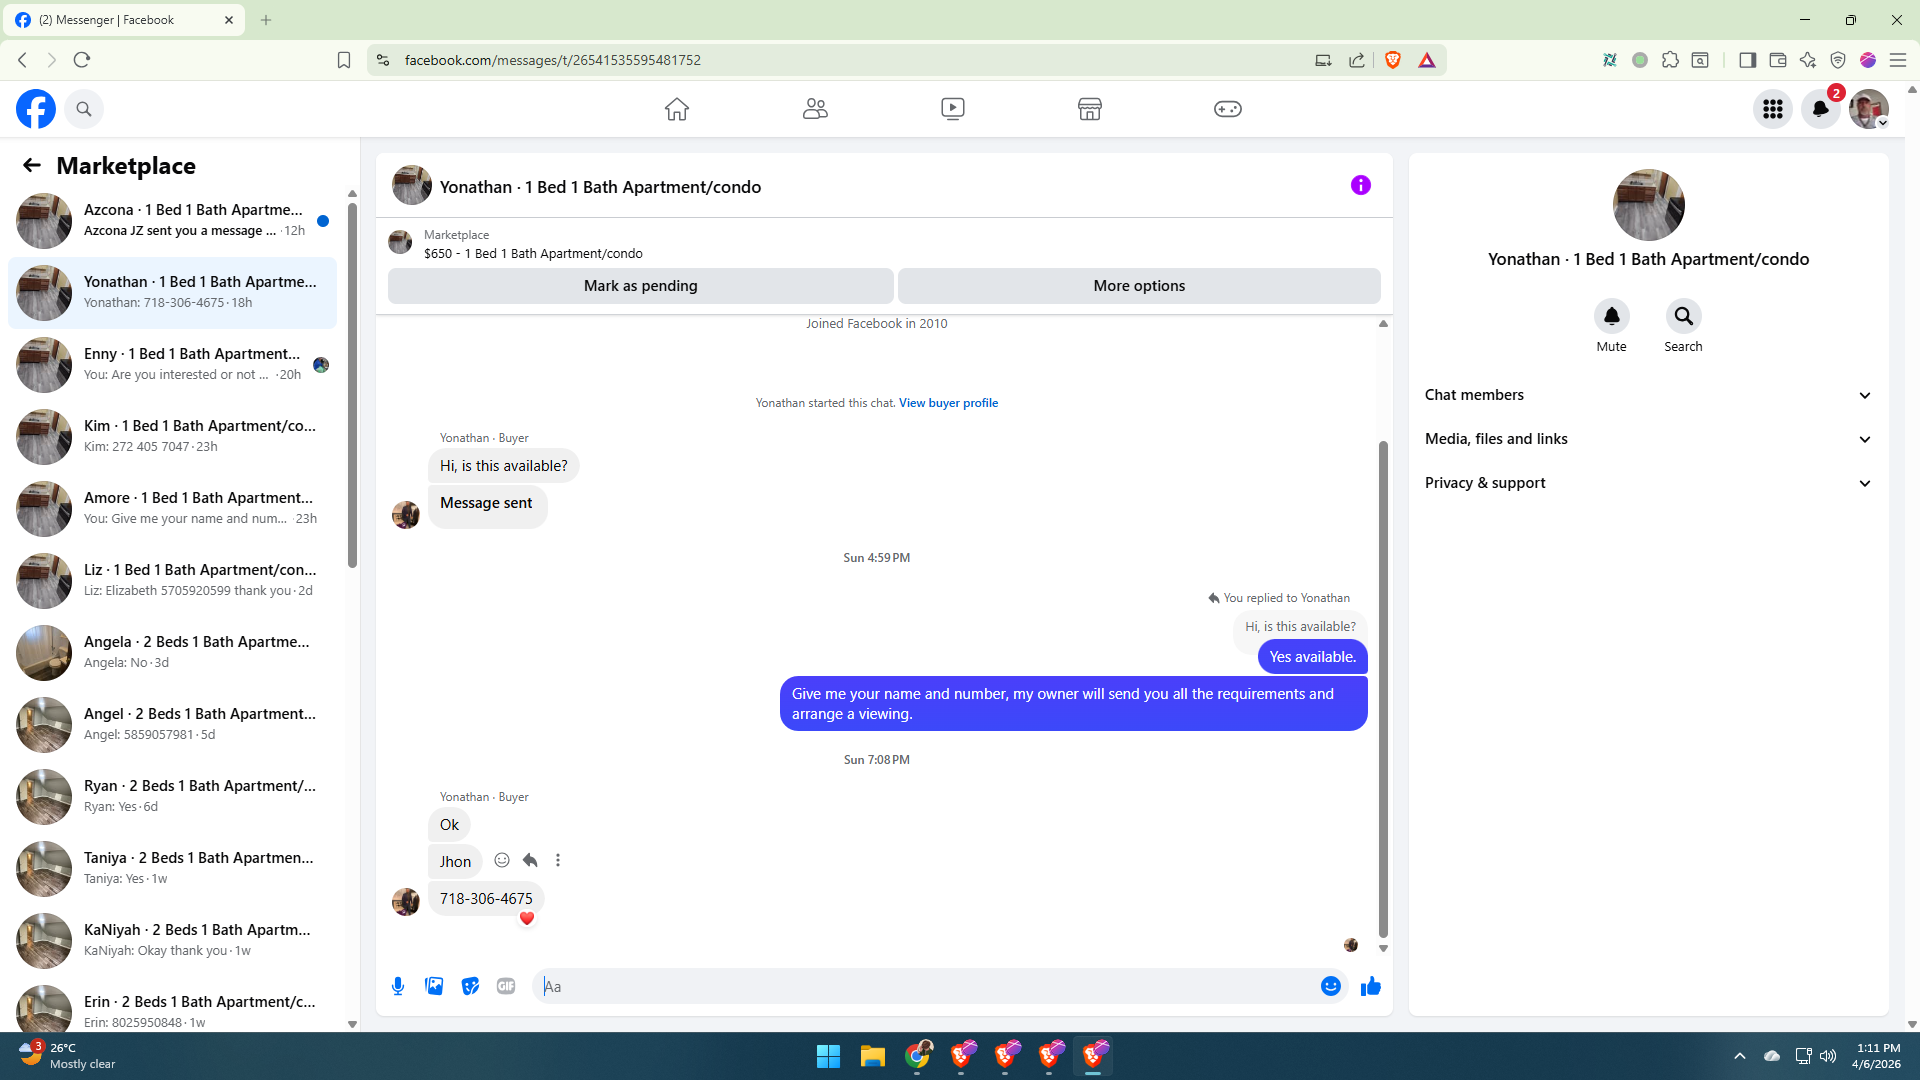Open Angela 2 Beds conversation
Image resolution: width=1920 pixels, height=1080 pixels.
point(172,653)
